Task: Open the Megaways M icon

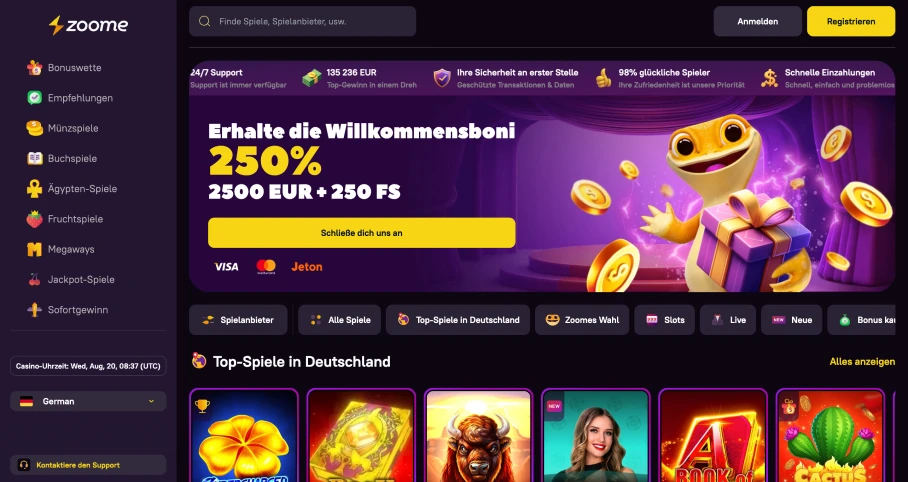Action: [35, 249]
